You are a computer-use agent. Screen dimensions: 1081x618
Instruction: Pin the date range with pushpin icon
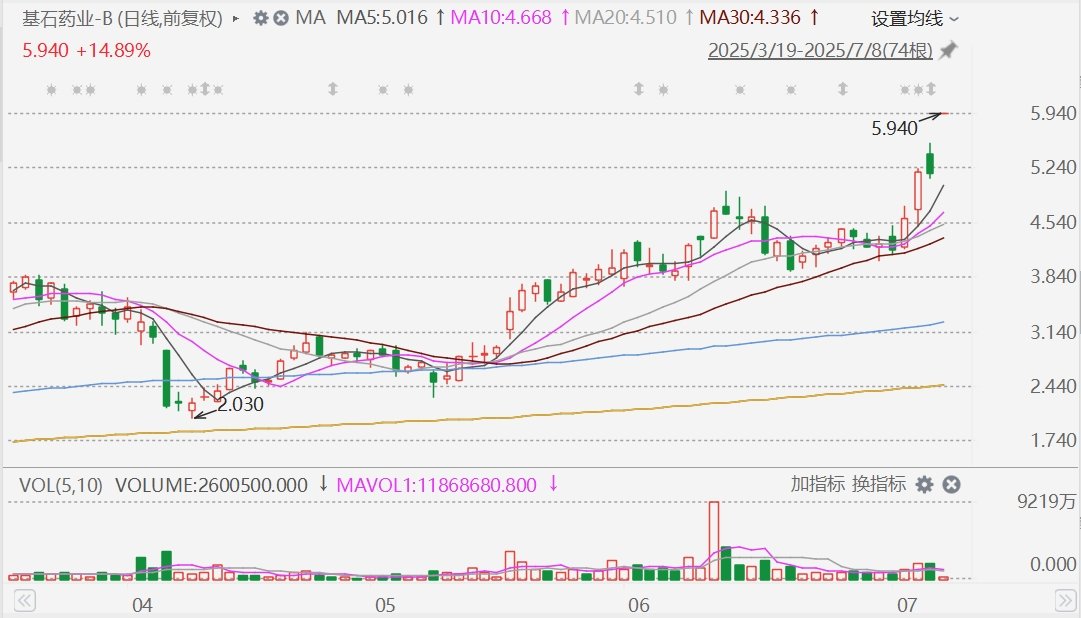click(x=948, y=50)
